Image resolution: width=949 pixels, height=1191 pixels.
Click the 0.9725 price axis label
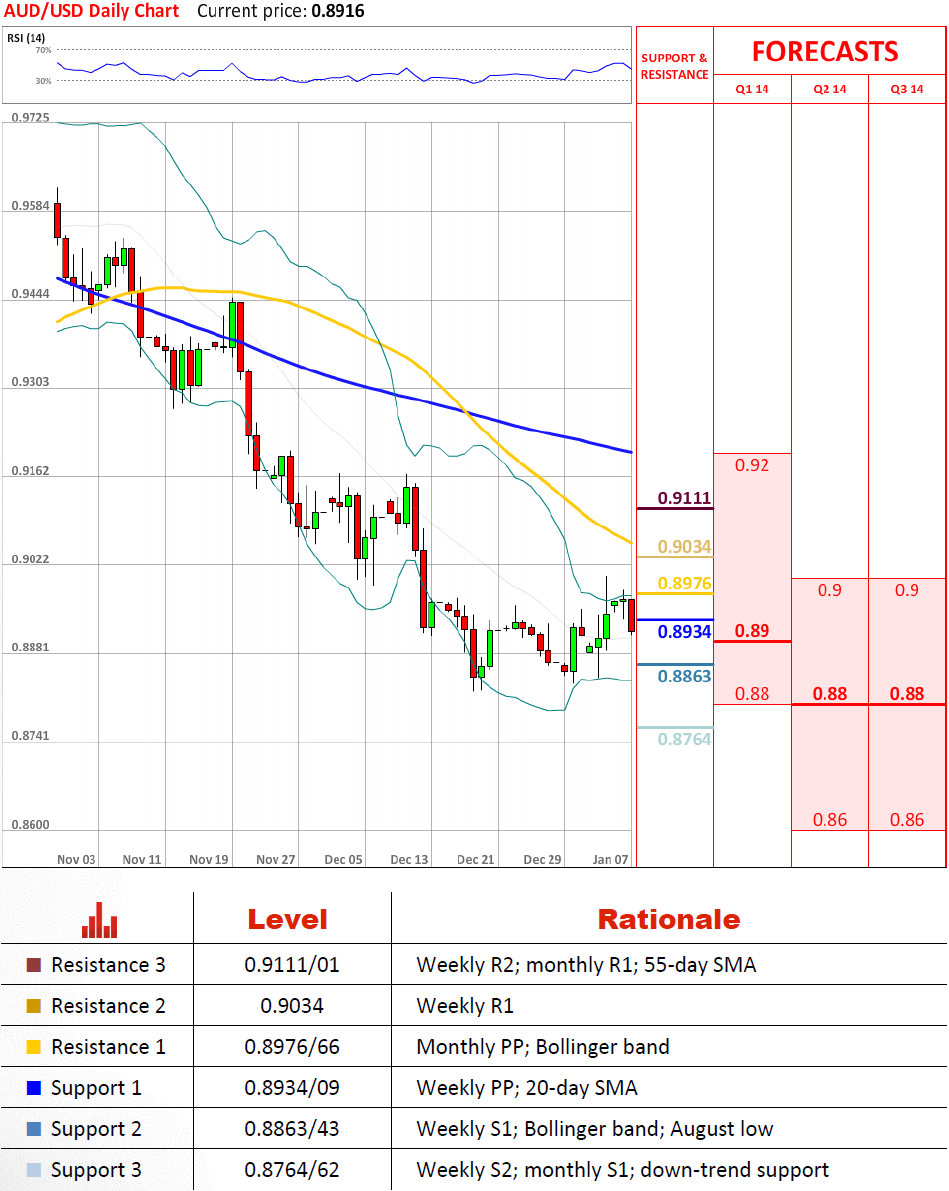[x=30, y=118]
